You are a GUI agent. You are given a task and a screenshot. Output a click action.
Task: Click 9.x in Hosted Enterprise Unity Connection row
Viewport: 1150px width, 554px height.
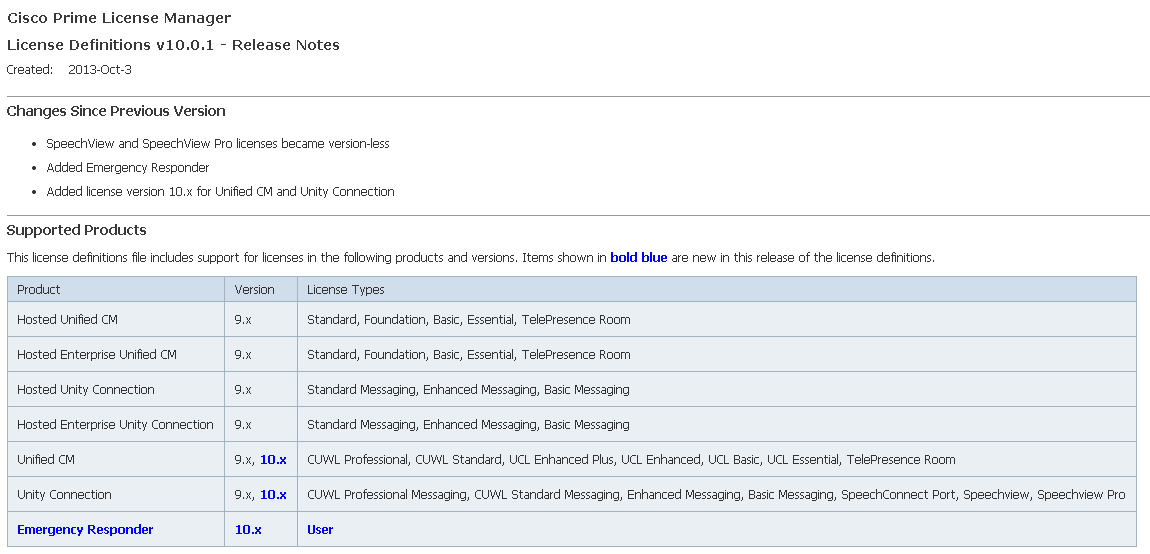point(261,424)
